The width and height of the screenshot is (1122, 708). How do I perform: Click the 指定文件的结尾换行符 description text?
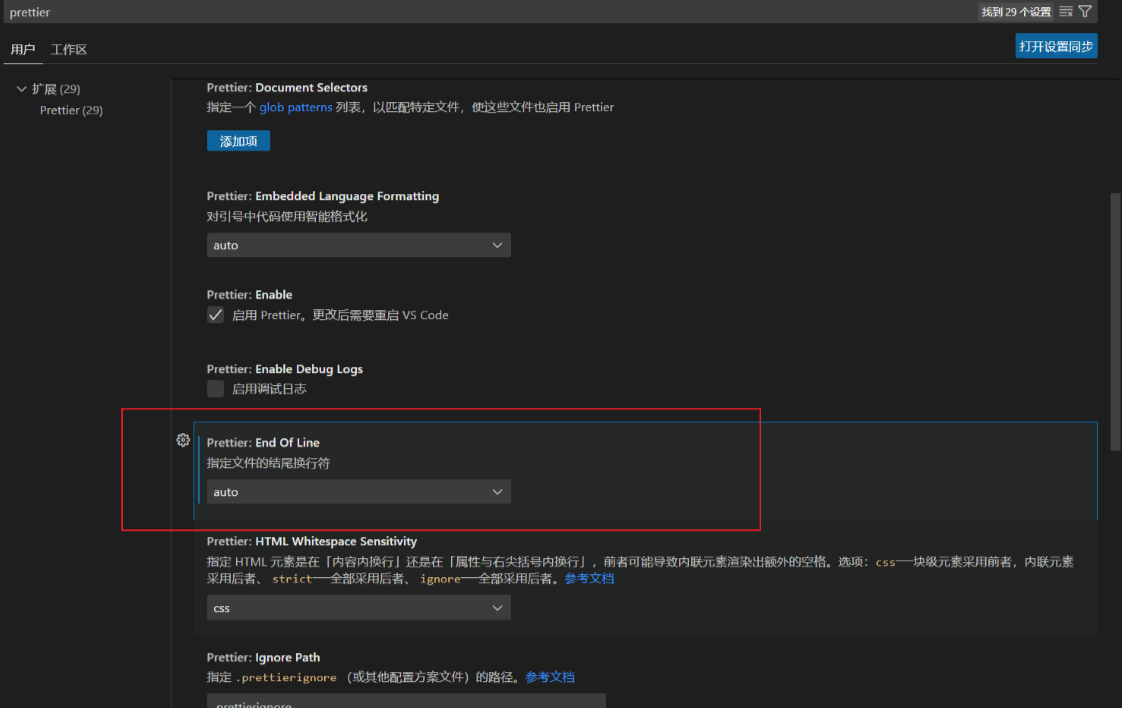click(268, 463)
